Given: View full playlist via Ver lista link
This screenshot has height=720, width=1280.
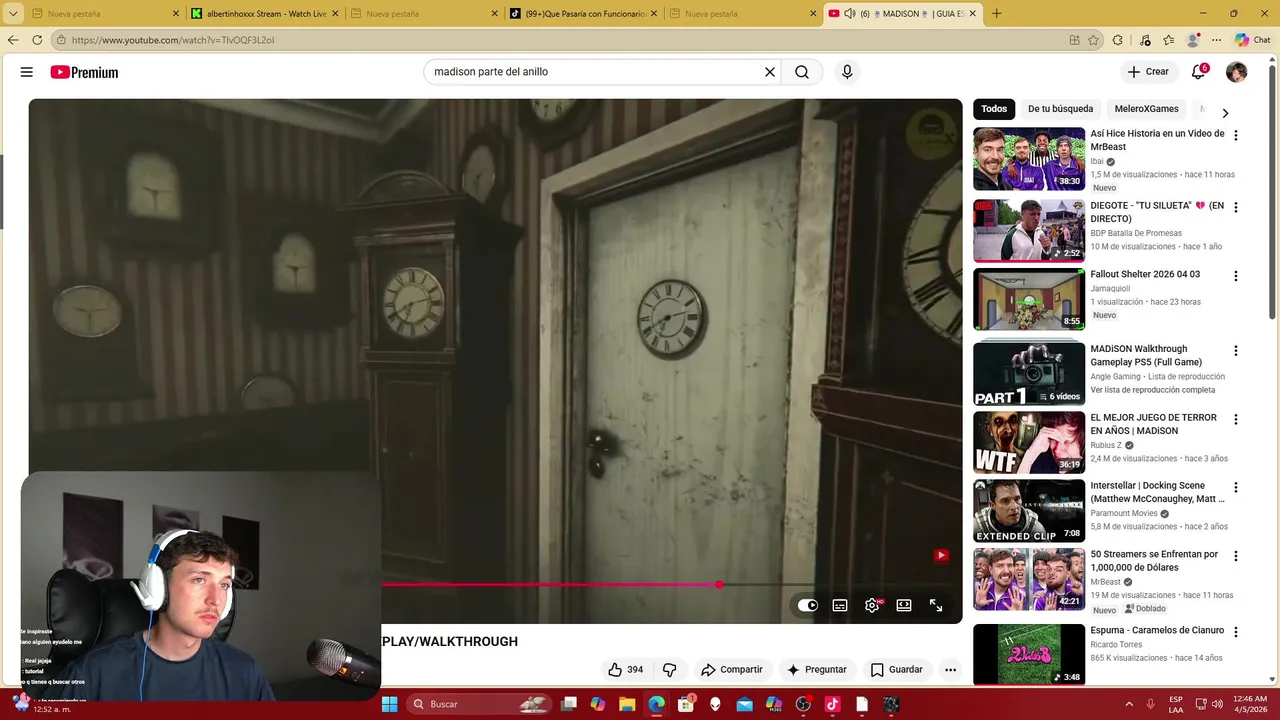Looking at the screenshot, I should pyautogui.click(x=1153, y=390).
